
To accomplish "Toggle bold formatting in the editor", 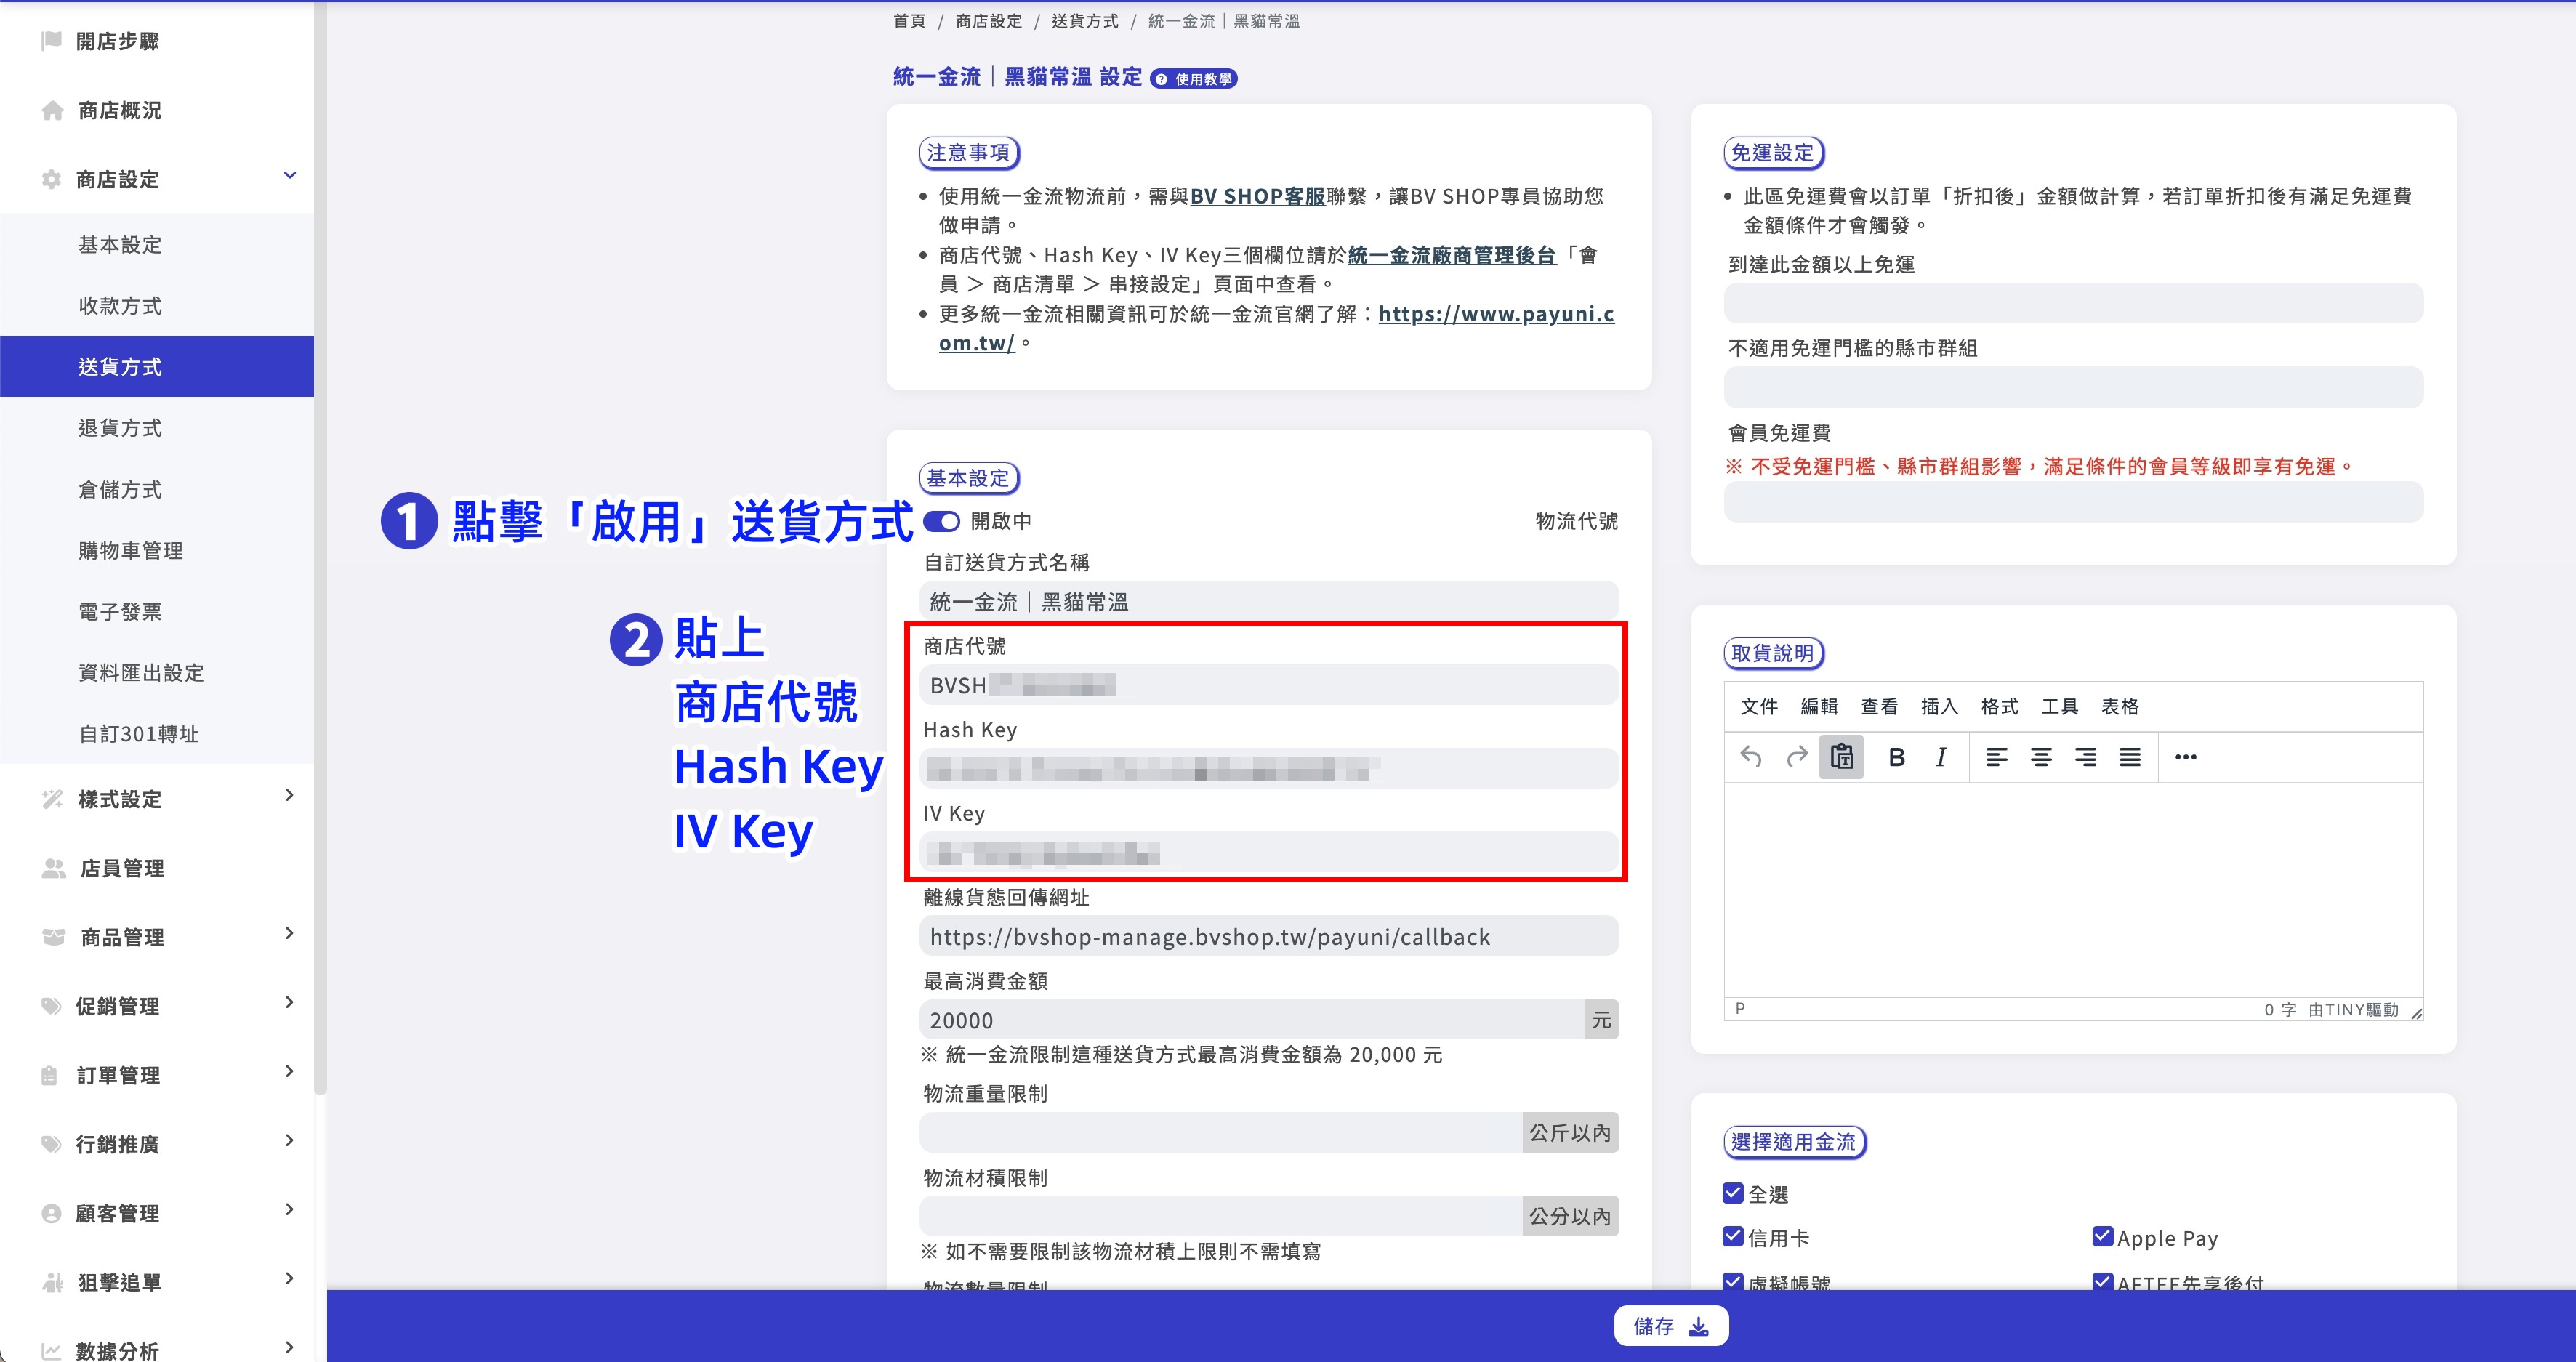I will click(x=1896, y=757).
